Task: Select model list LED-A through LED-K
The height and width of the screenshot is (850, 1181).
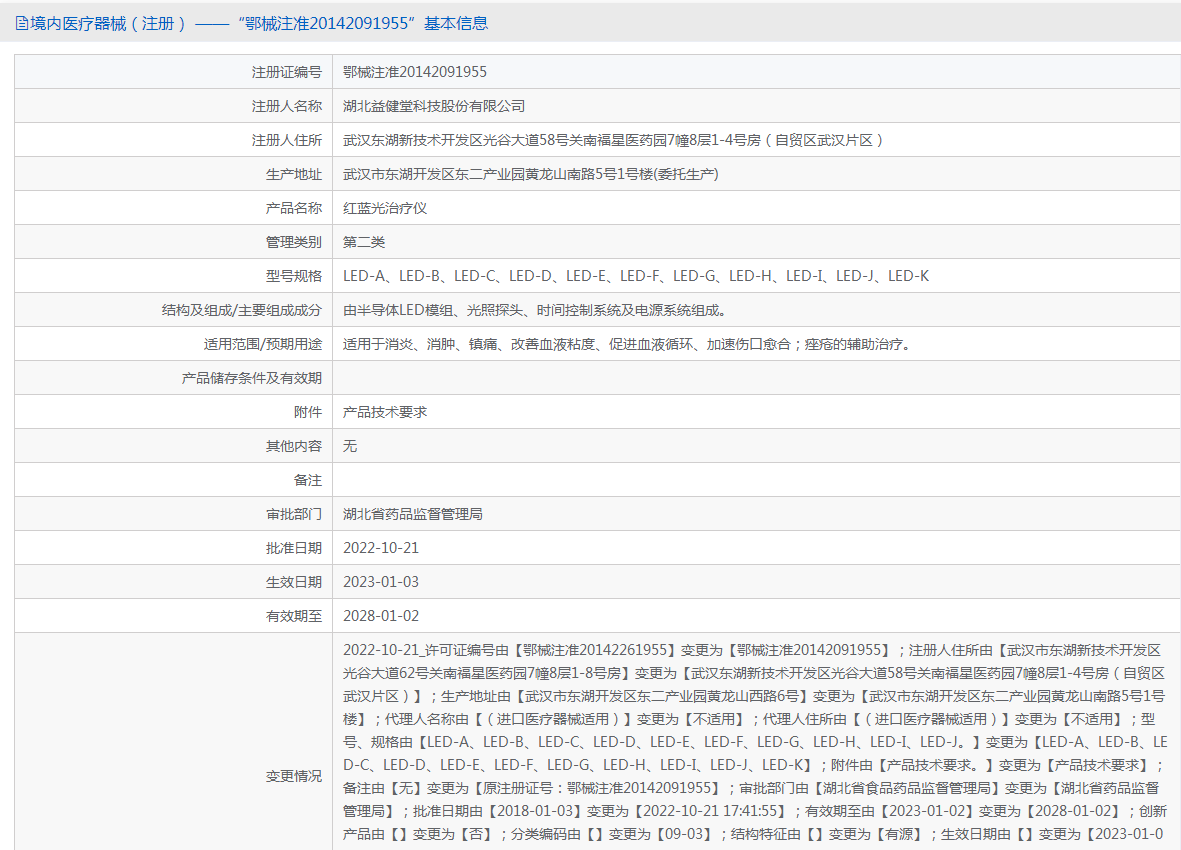Action: 636,276
